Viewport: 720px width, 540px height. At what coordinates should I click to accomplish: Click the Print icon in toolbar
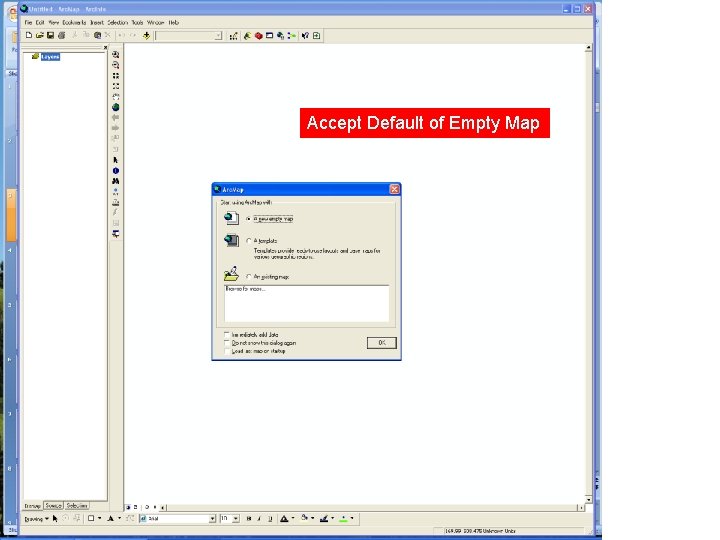[62, 35]
